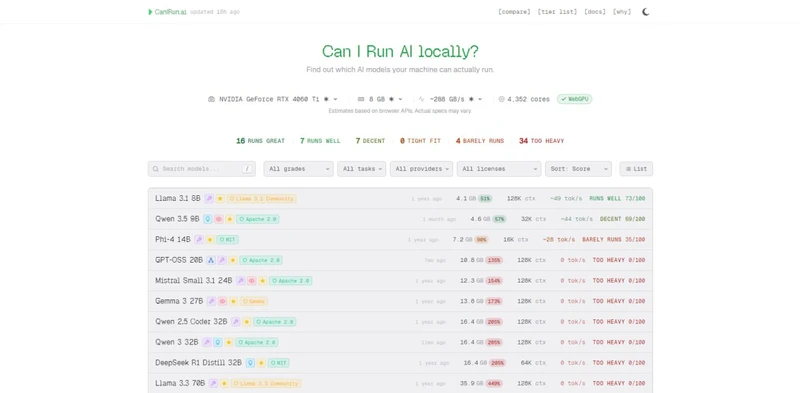
Task: Click the Apache 2.0 tag on Mistral Small 3.1 24B
Action: (291, 281)
